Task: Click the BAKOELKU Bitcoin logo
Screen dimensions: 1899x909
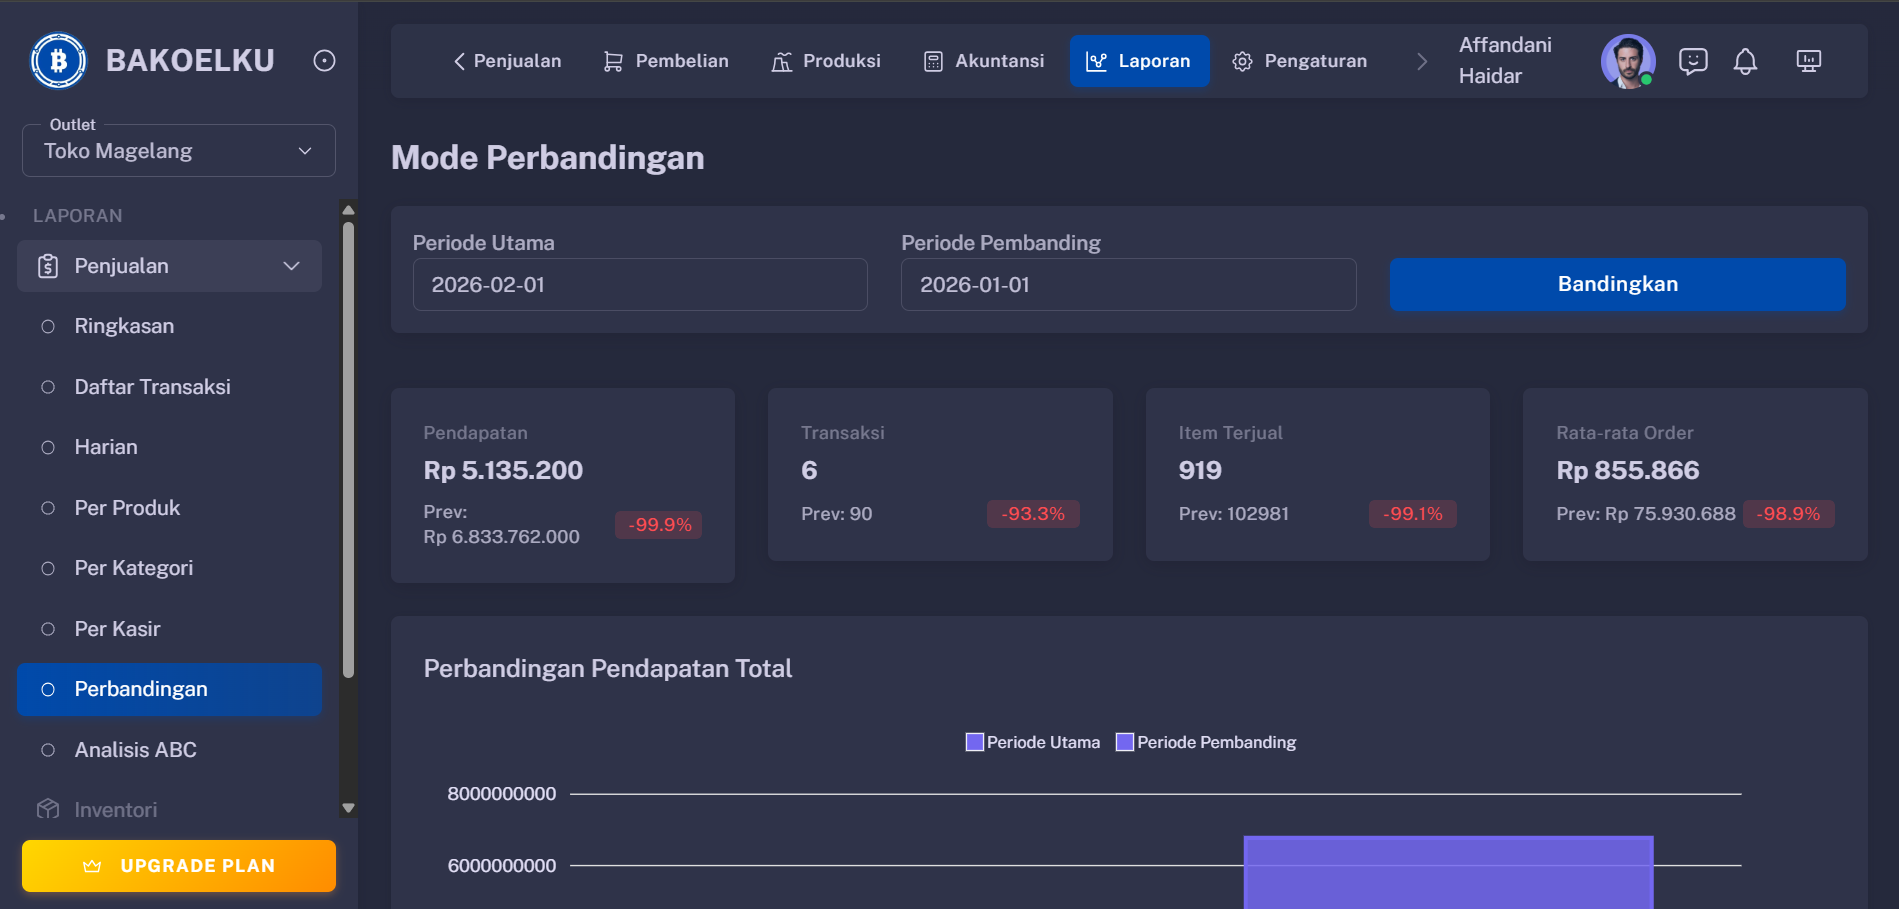Action: click(x=57, y=60)
